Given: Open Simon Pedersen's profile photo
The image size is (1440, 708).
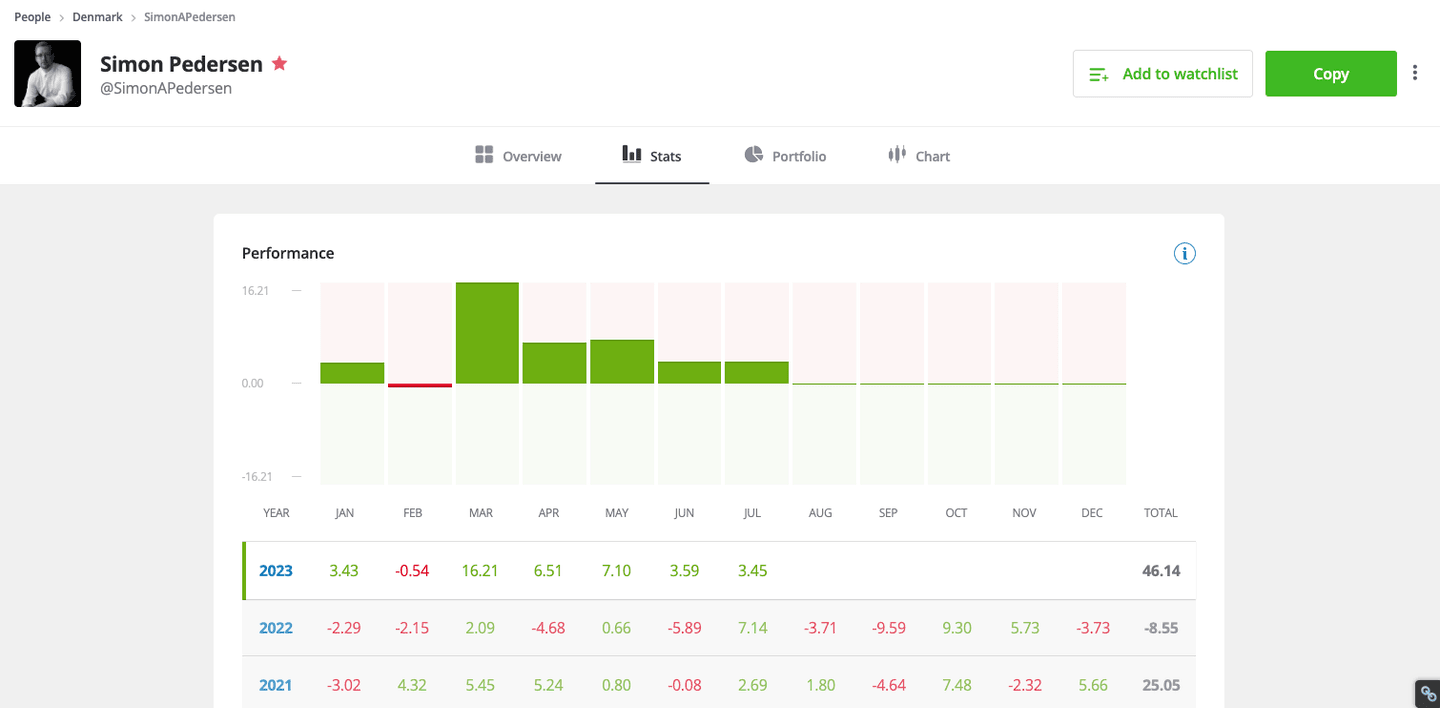Looking at the screenshot, I should [x=47, y=74].
